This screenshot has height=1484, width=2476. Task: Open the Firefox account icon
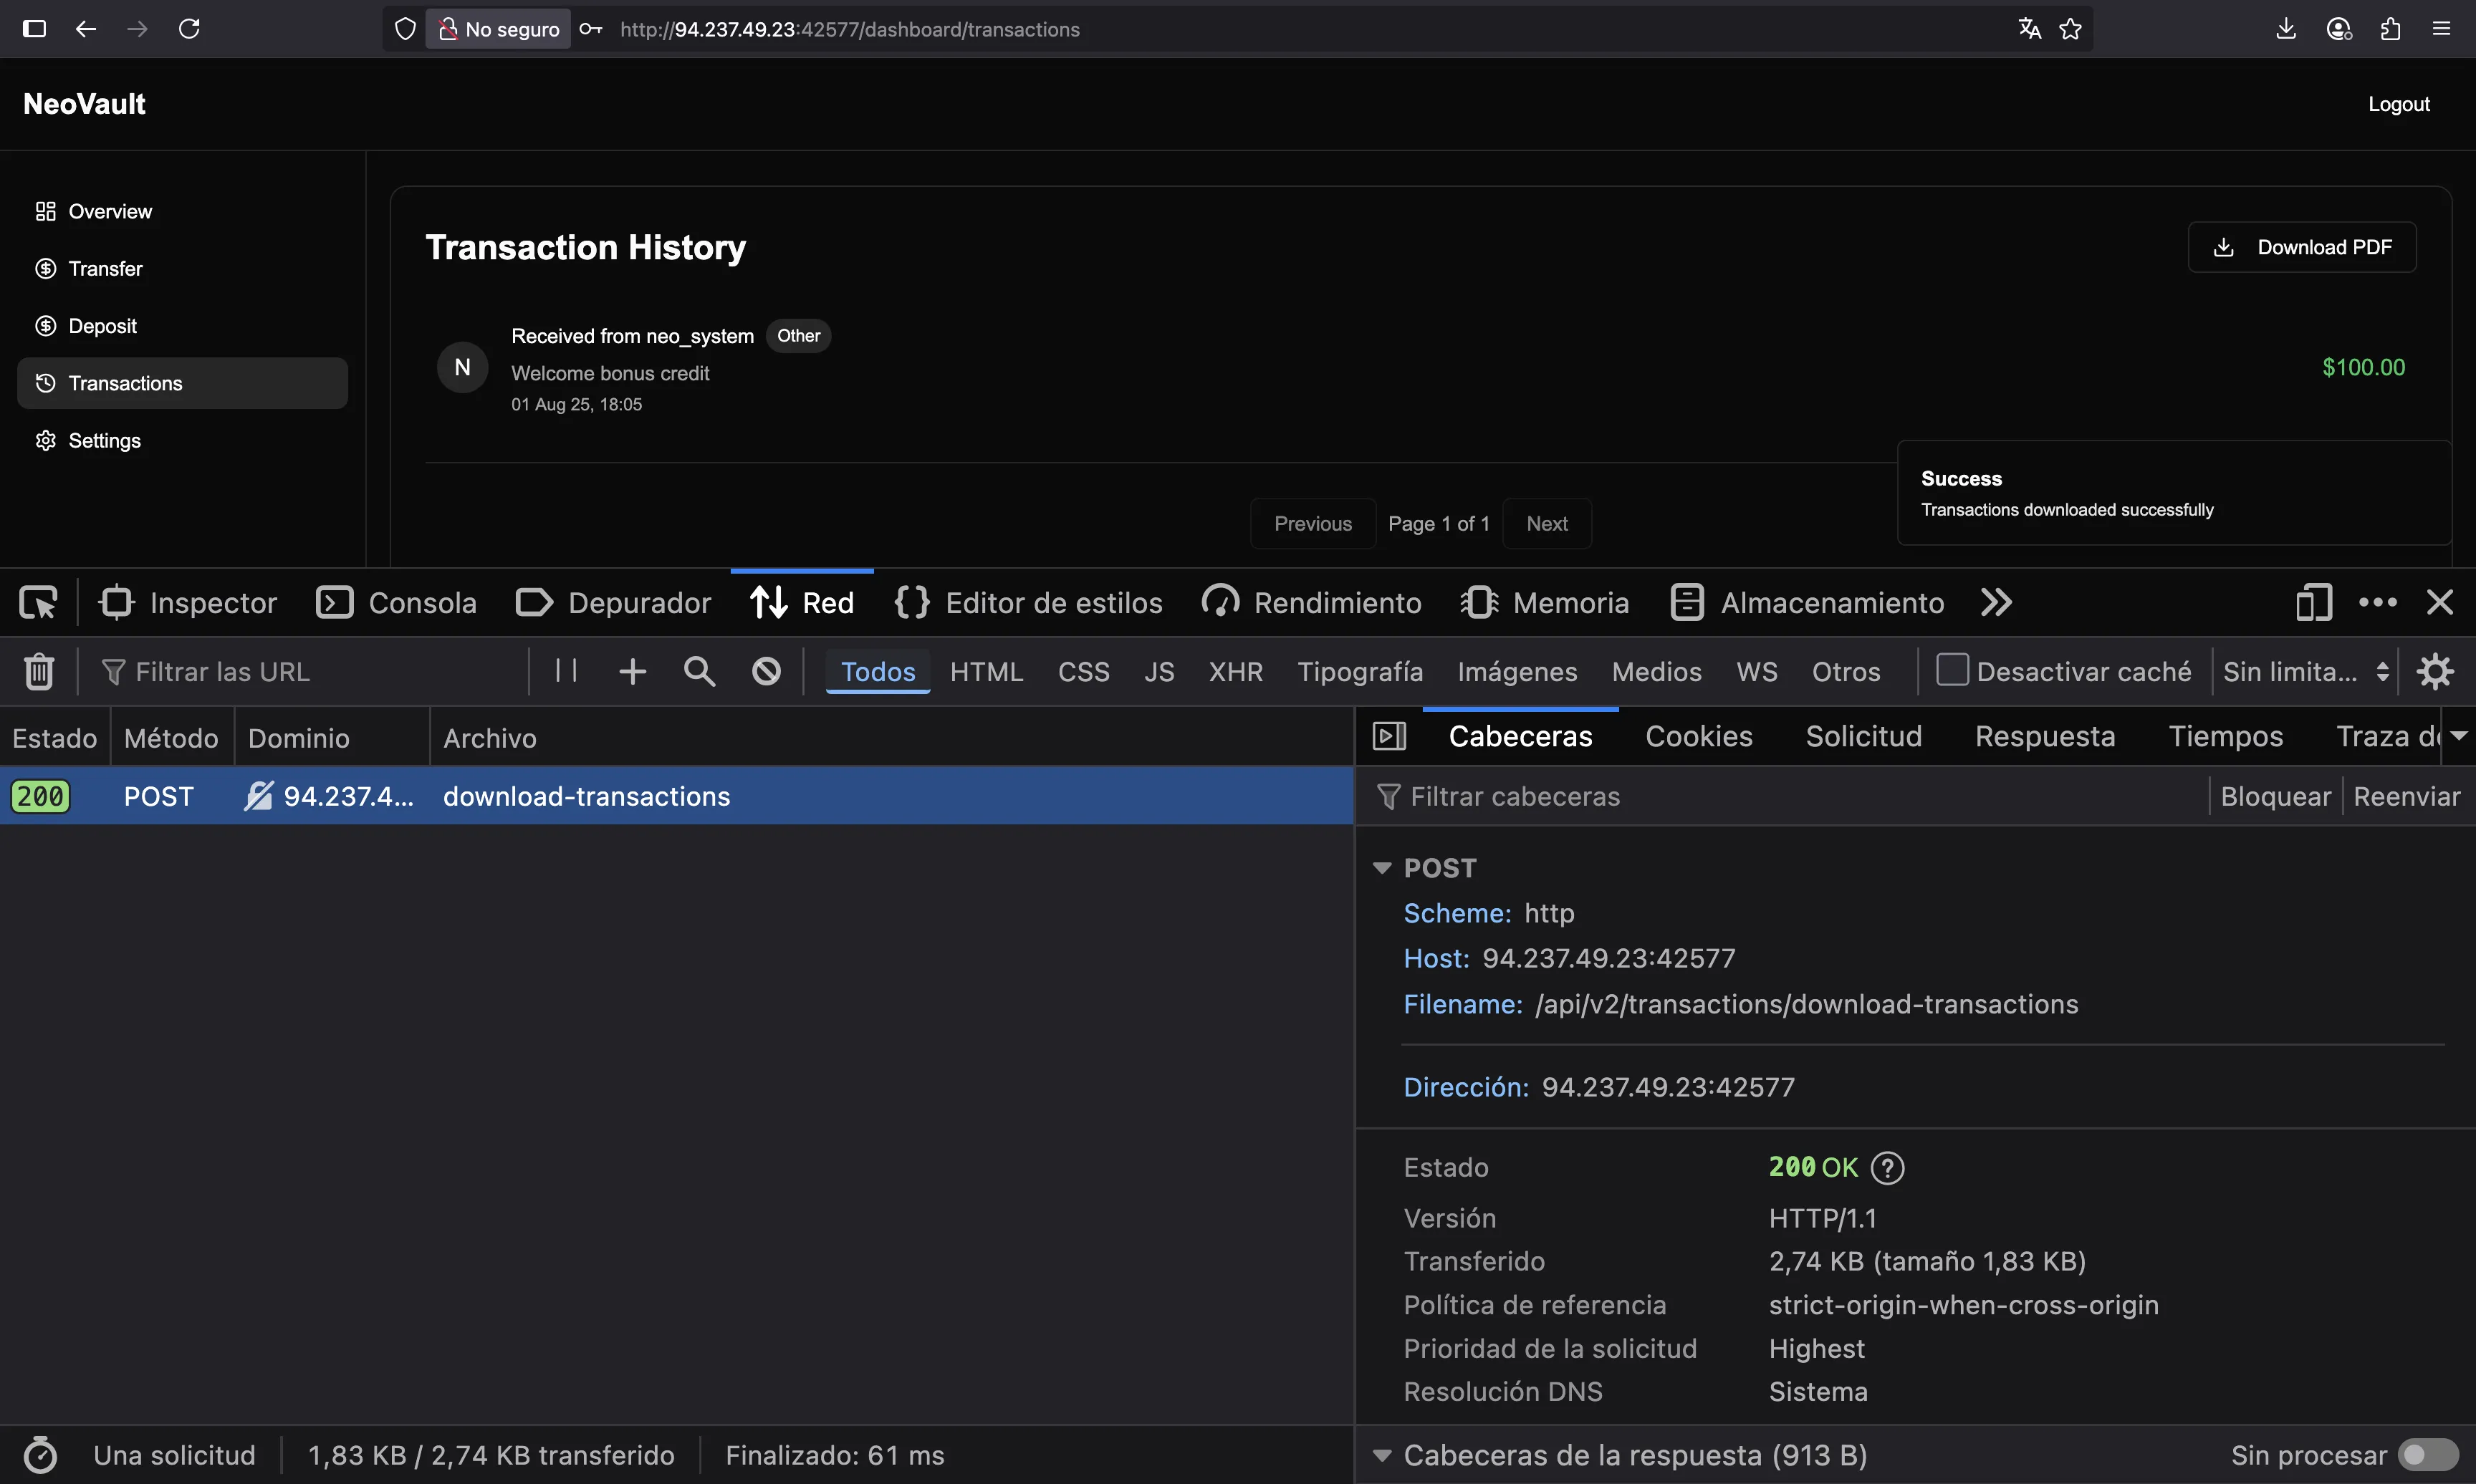pyautogui.click(x=2339, y=29)
